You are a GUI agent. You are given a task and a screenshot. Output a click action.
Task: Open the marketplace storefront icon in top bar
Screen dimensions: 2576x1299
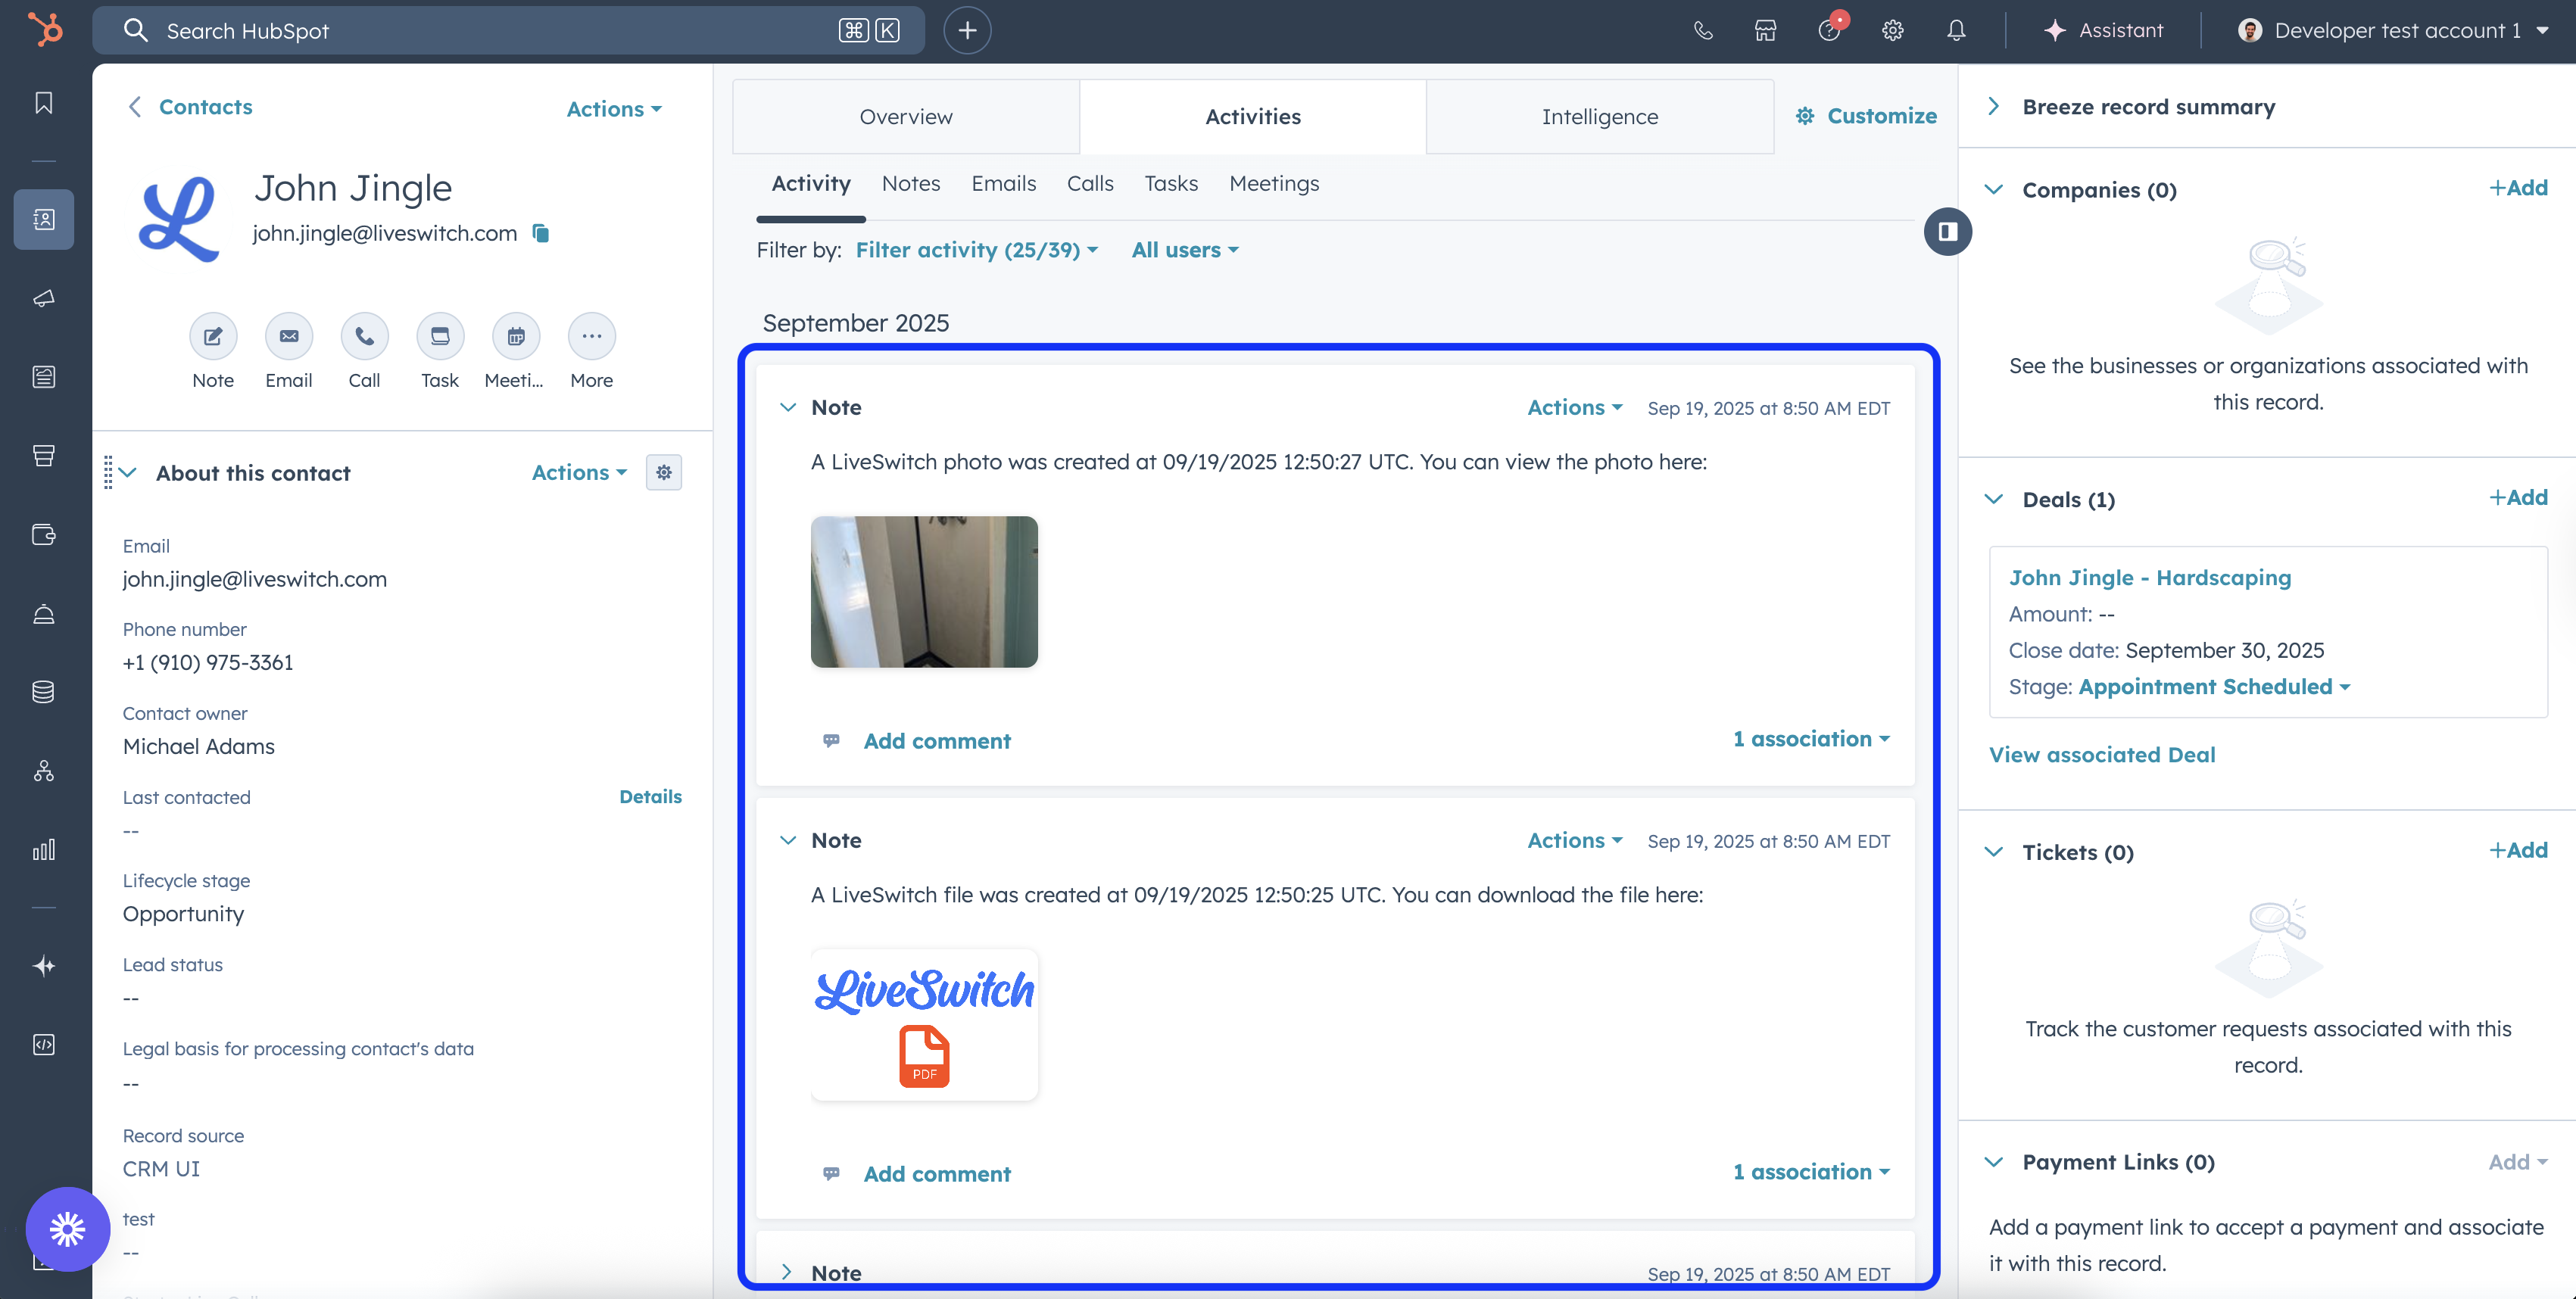(1766, 30)
